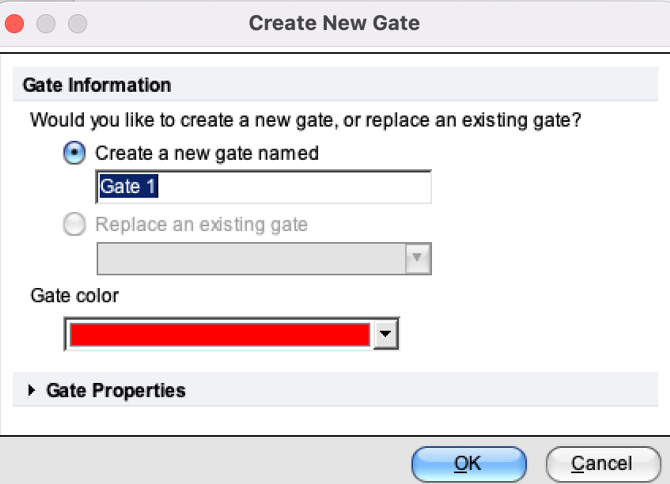
Task: Click the gray minimize window button
Action: [x=47, y=22]
